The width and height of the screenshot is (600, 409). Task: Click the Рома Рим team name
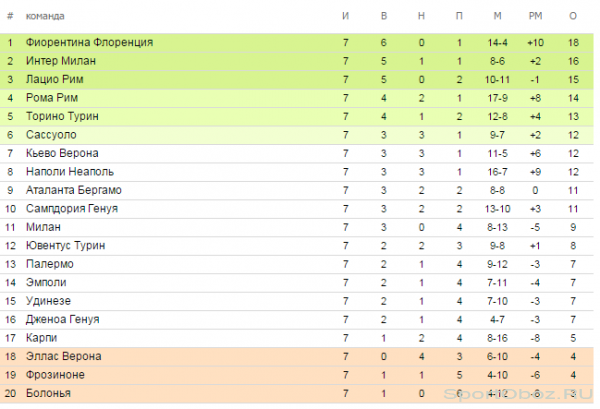point(52,98)
